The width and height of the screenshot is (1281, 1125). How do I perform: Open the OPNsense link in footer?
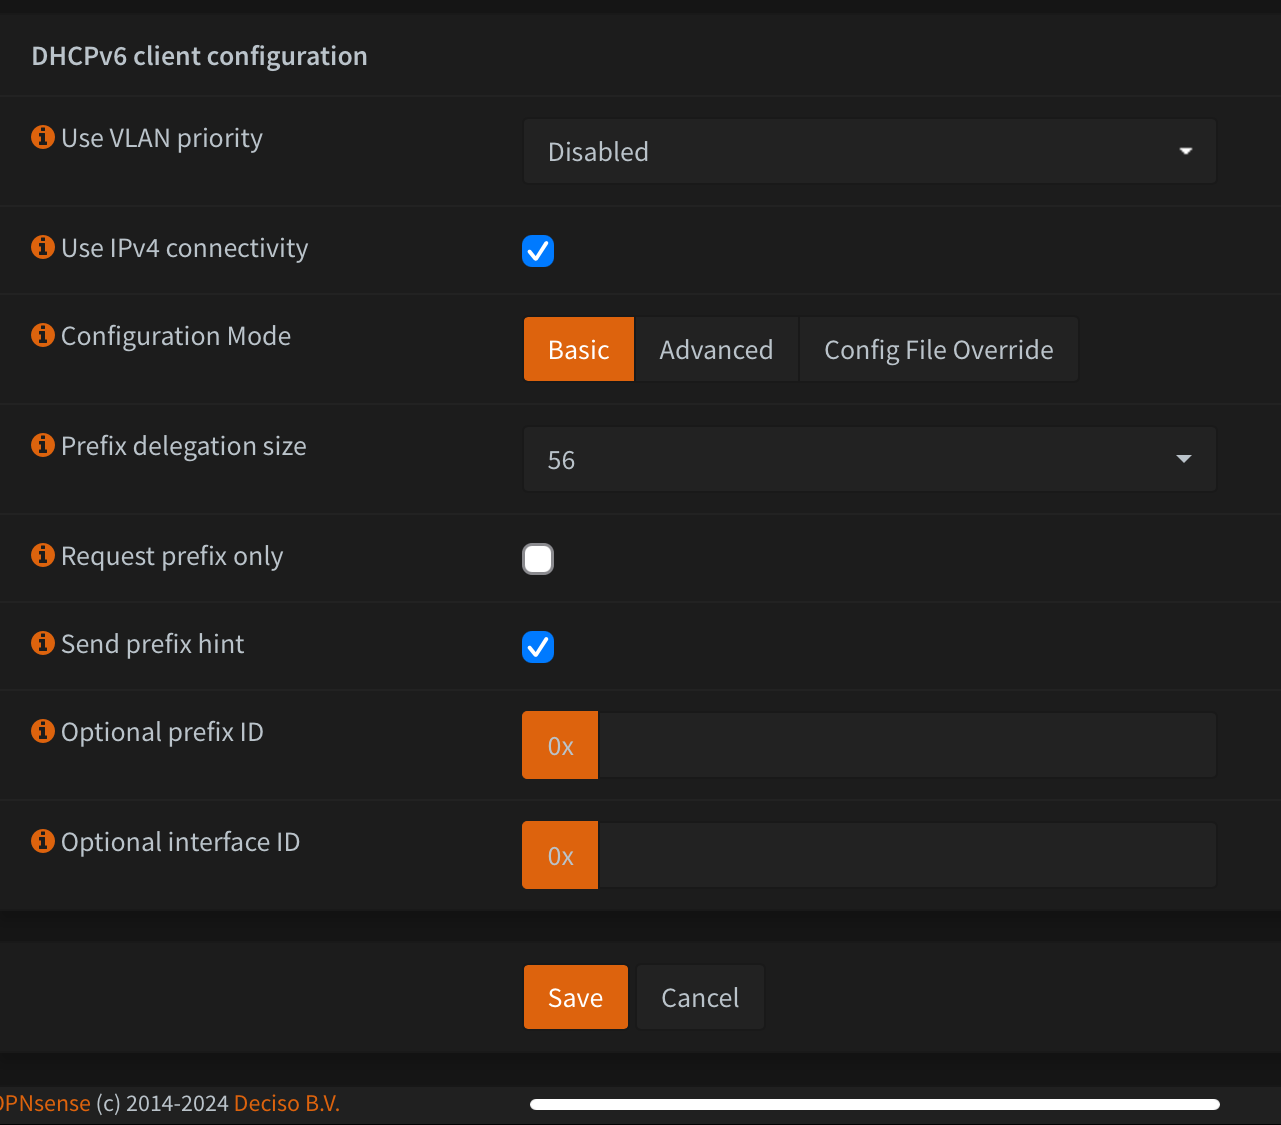pyautogui.click(x=45, y=1103)
